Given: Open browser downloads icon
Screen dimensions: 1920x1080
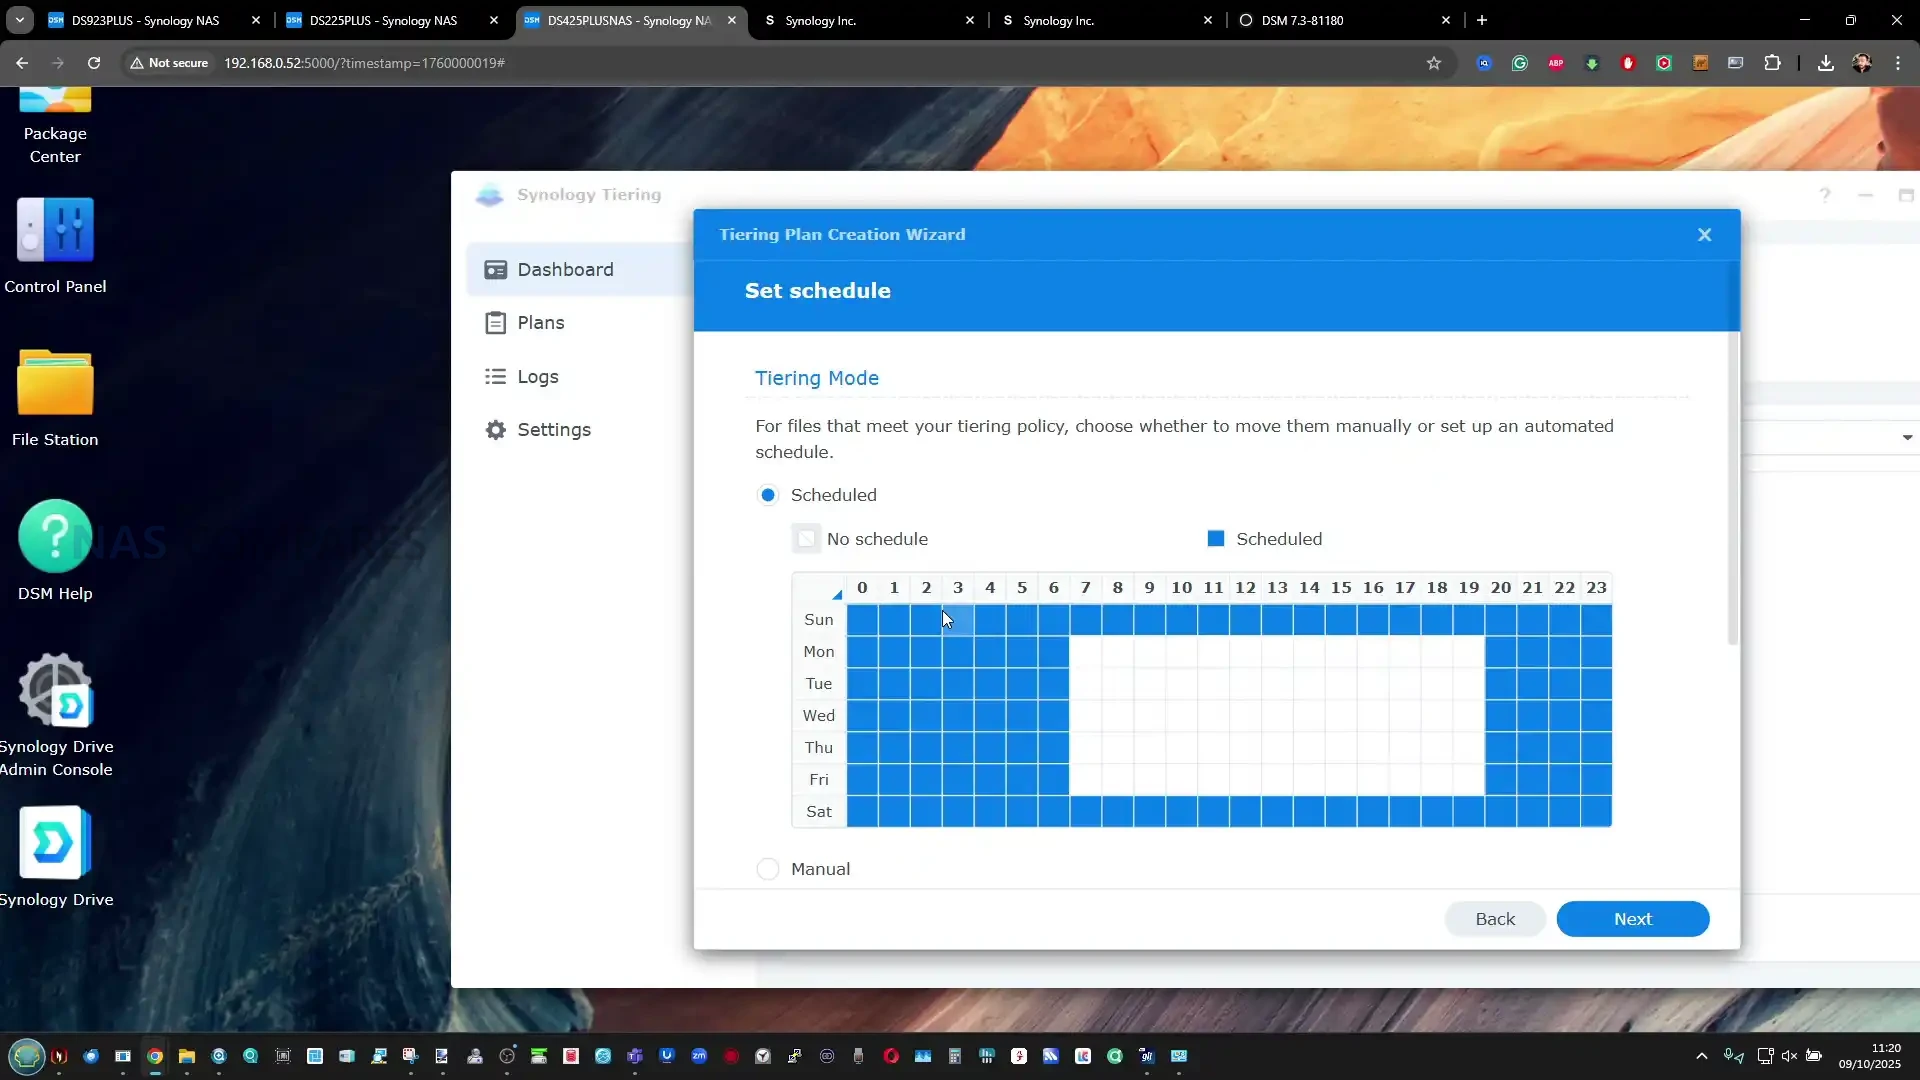Looking at the screenshot, I should coord(1825,63).
